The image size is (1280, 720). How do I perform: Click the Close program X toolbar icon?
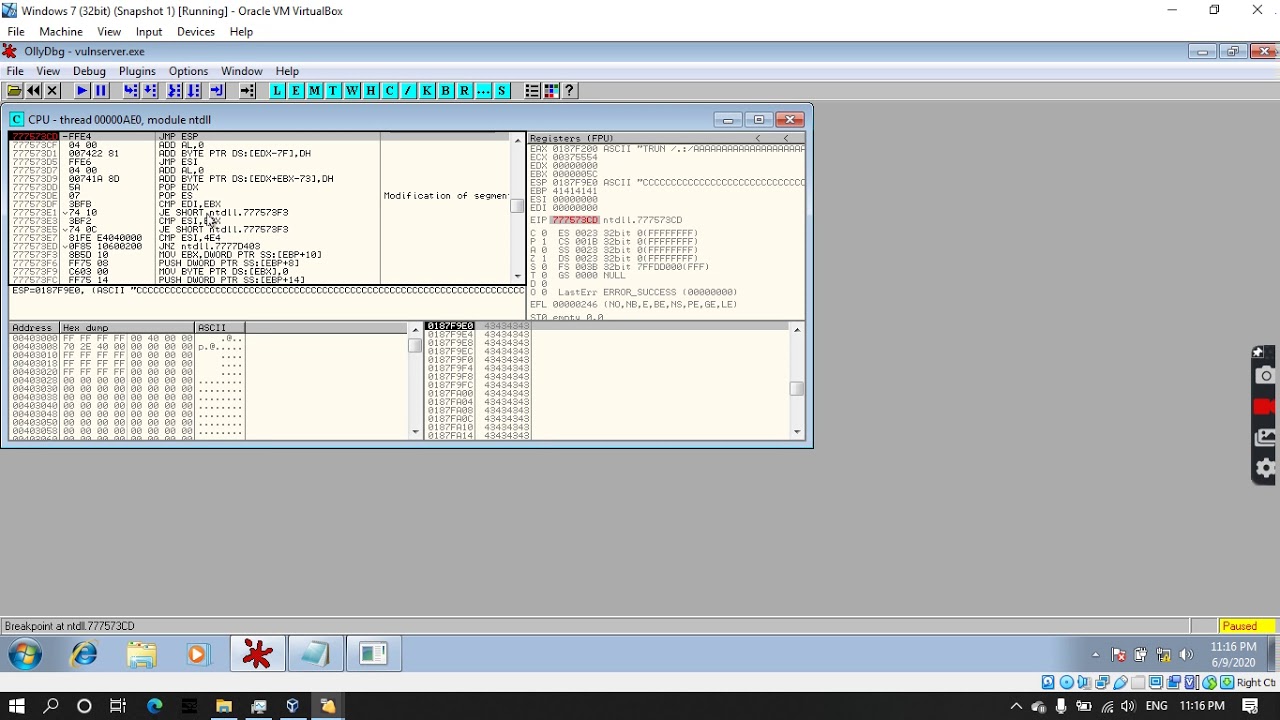pos(52,91)
